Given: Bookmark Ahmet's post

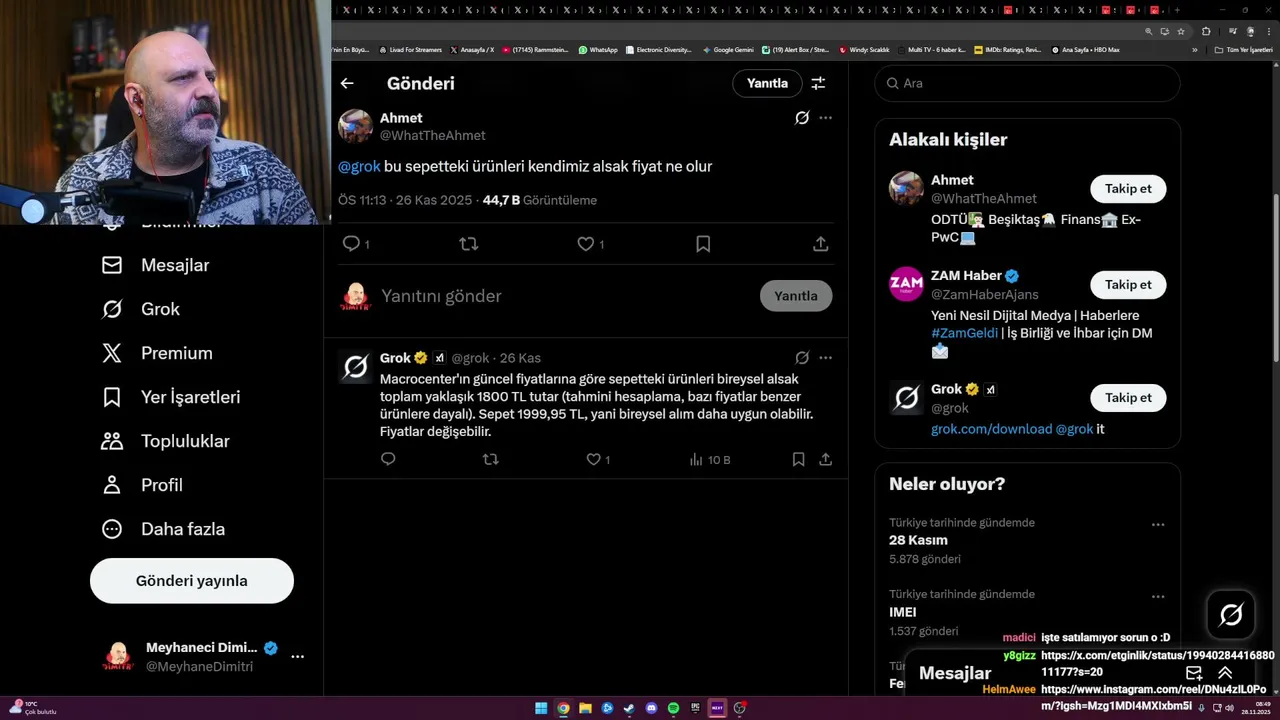Looking at the screenshot, I should pos(703,243).
